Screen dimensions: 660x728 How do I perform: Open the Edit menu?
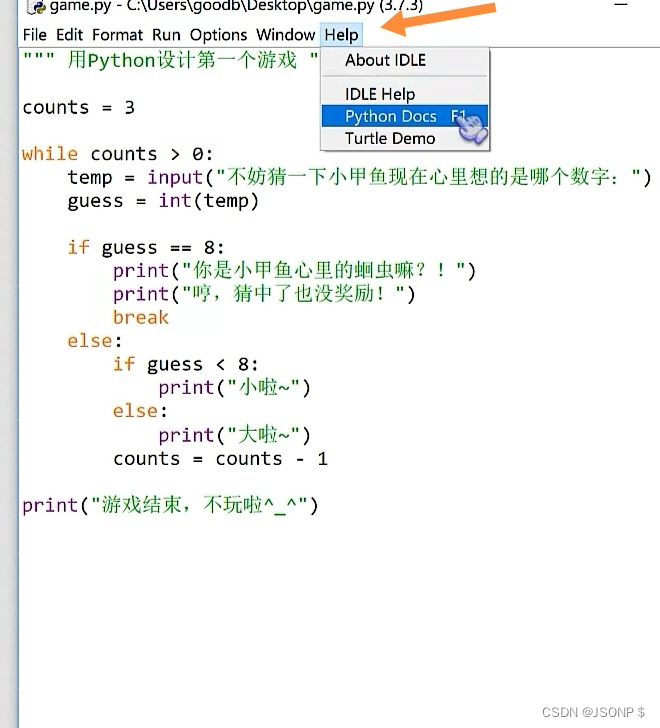69,35
